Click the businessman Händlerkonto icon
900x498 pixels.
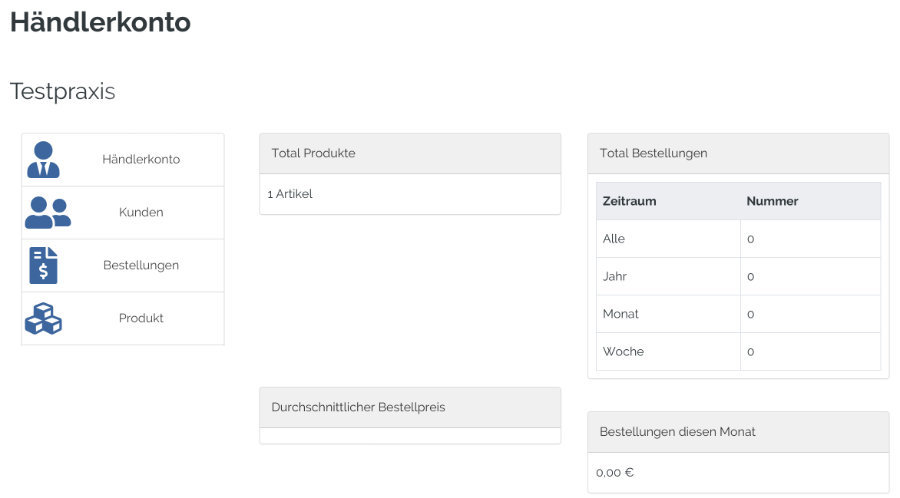[43, 159]
